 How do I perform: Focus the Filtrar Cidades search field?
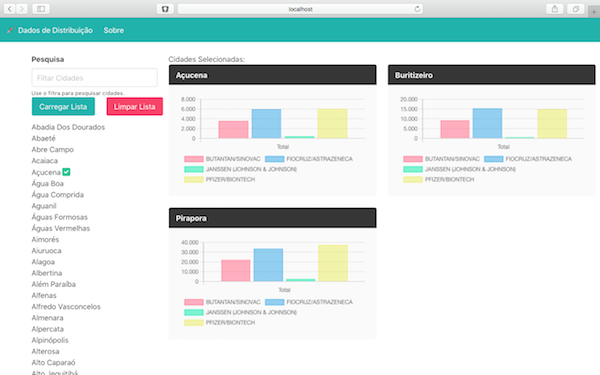[x=95, y=78]
